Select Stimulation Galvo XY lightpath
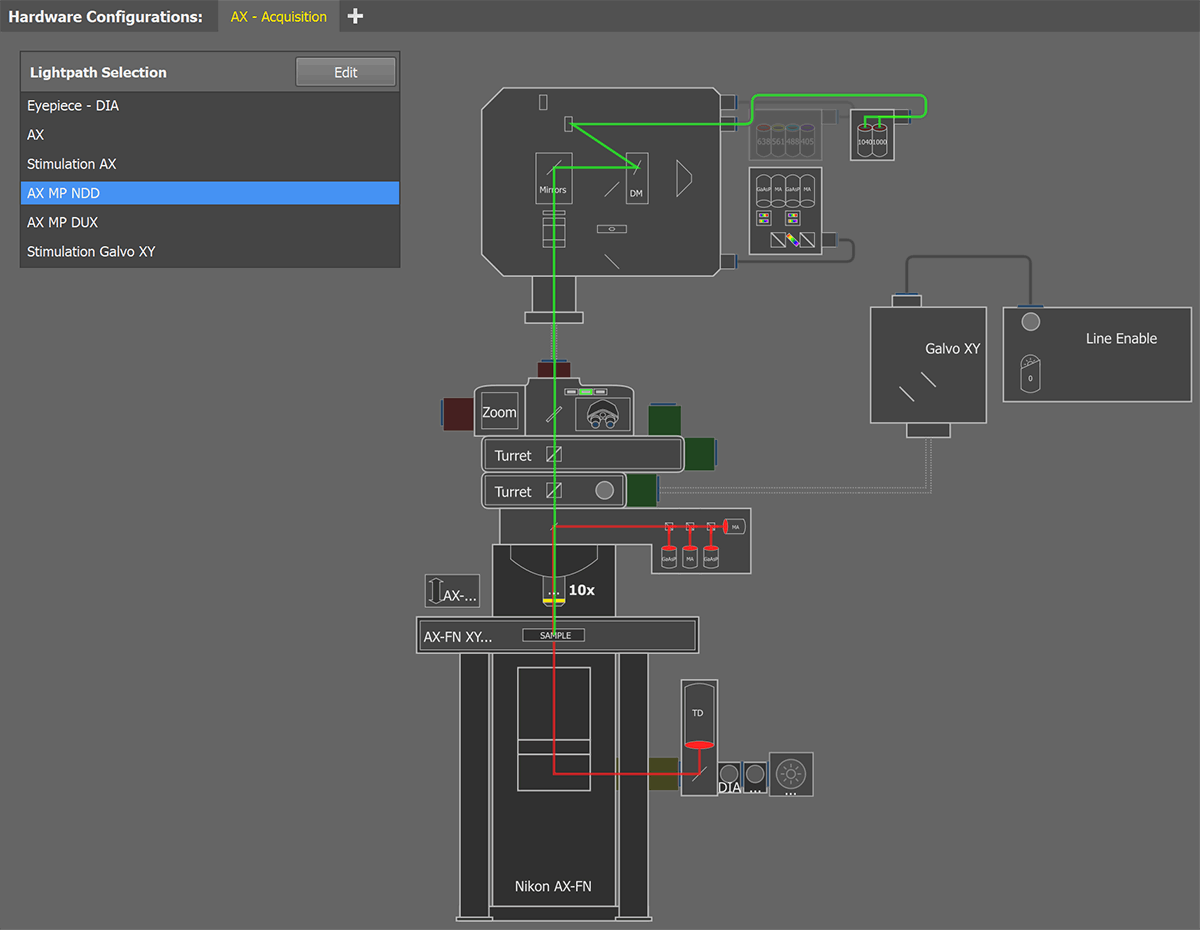Screen dimensions: 1200x930 point(210,252)
